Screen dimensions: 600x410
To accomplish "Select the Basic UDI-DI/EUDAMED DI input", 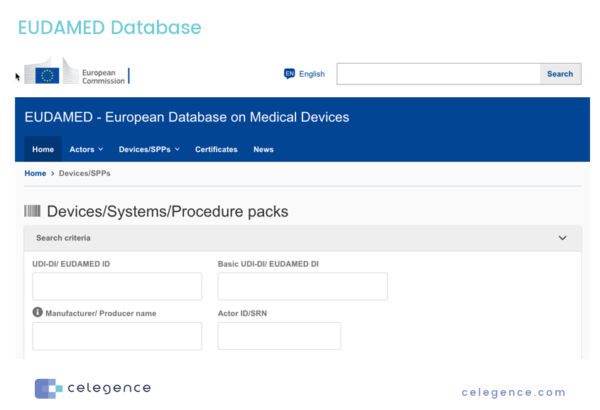I will [302, 286].
